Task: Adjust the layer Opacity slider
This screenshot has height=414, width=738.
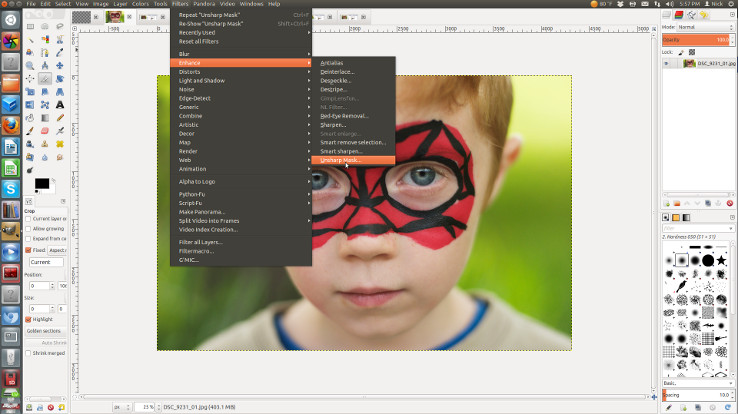Action: [698, 40]
